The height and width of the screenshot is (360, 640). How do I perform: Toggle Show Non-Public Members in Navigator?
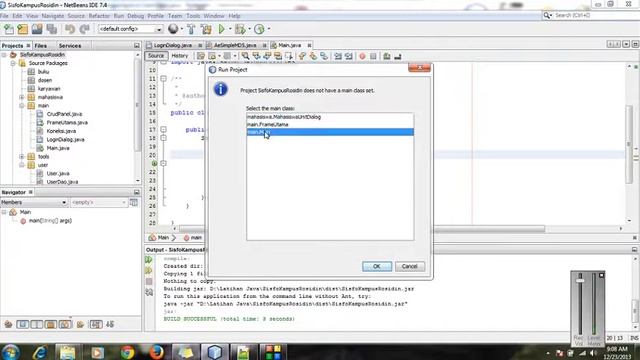point(51,324)
